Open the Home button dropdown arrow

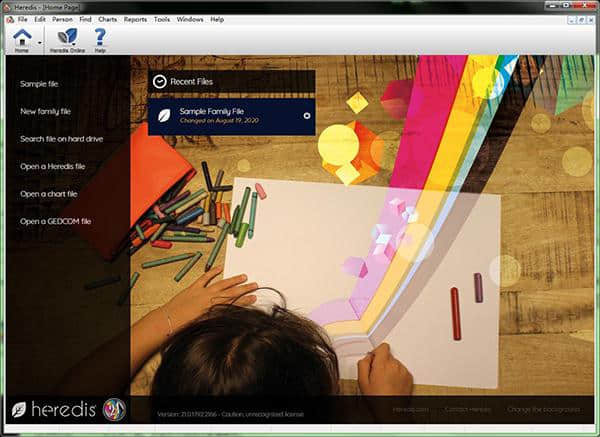[39, 42]
